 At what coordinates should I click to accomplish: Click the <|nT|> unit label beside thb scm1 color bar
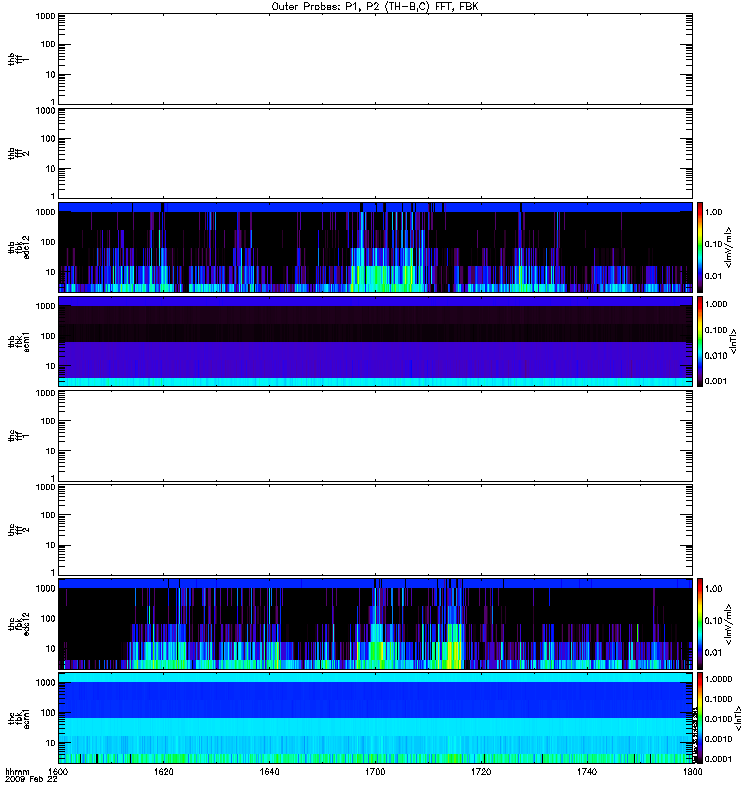pos(733,341)
